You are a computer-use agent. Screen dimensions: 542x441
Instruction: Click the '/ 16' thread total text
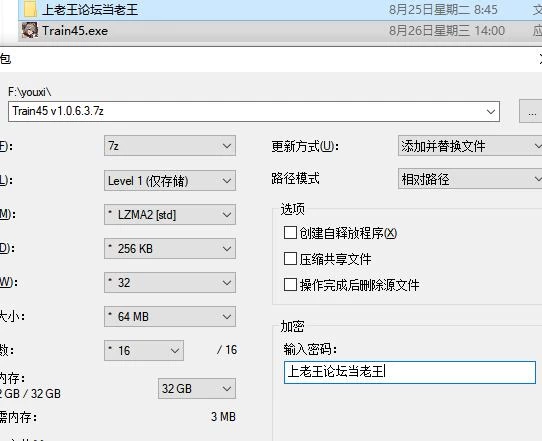pos(227,350)
